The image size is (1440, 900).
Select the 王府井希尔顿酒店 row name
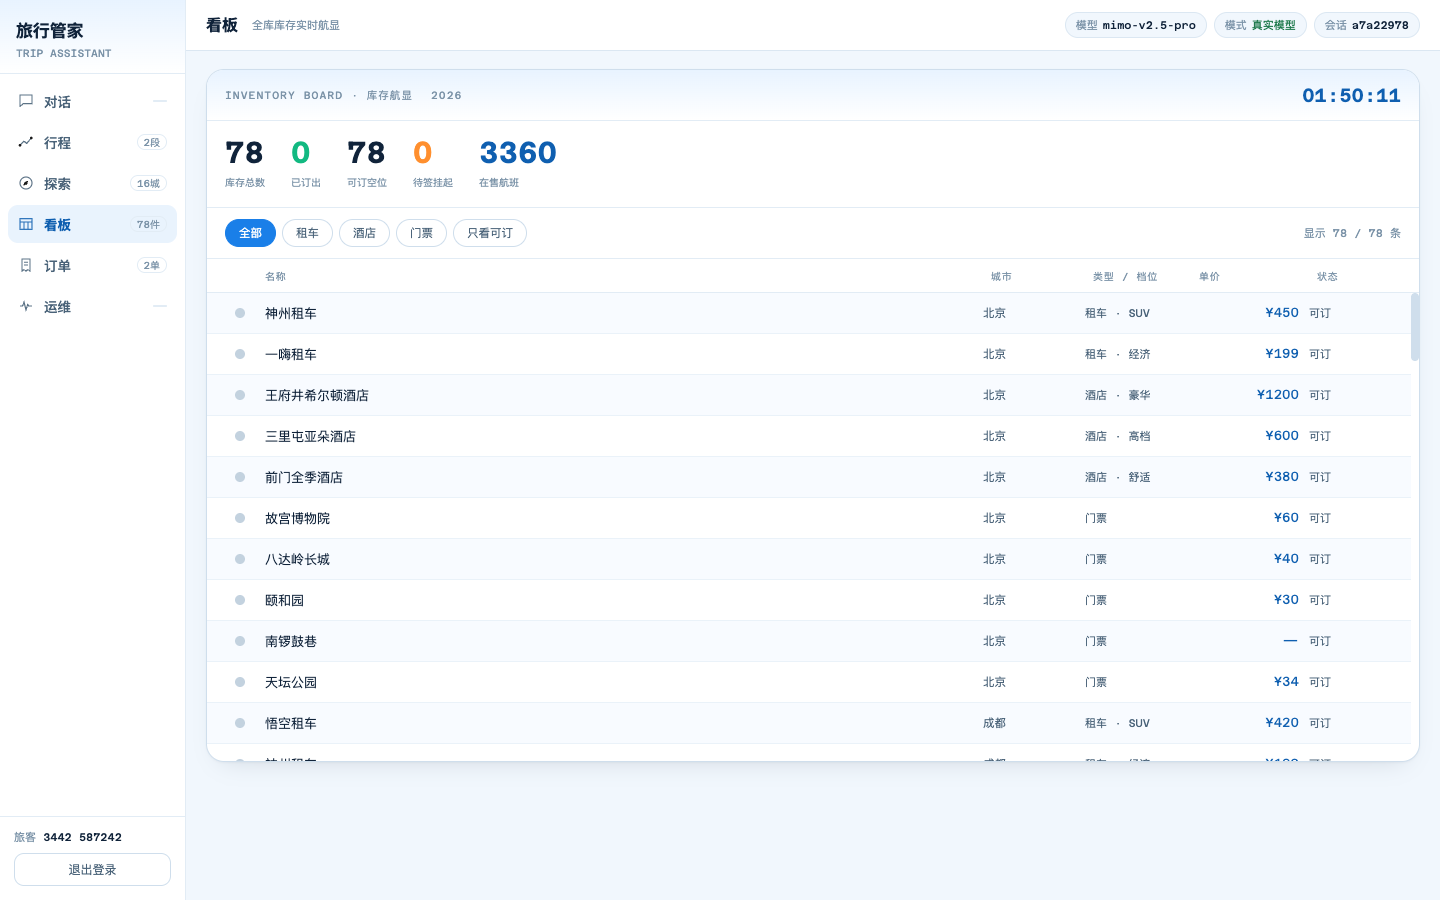[317, 395]
